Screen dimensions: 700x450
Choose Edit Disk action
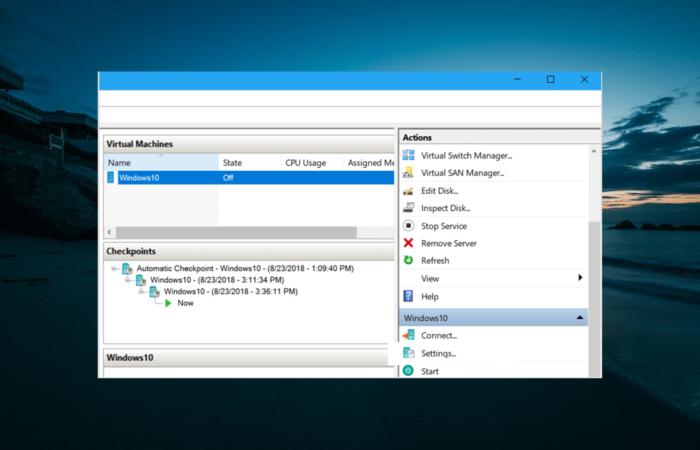click(440, 191)
